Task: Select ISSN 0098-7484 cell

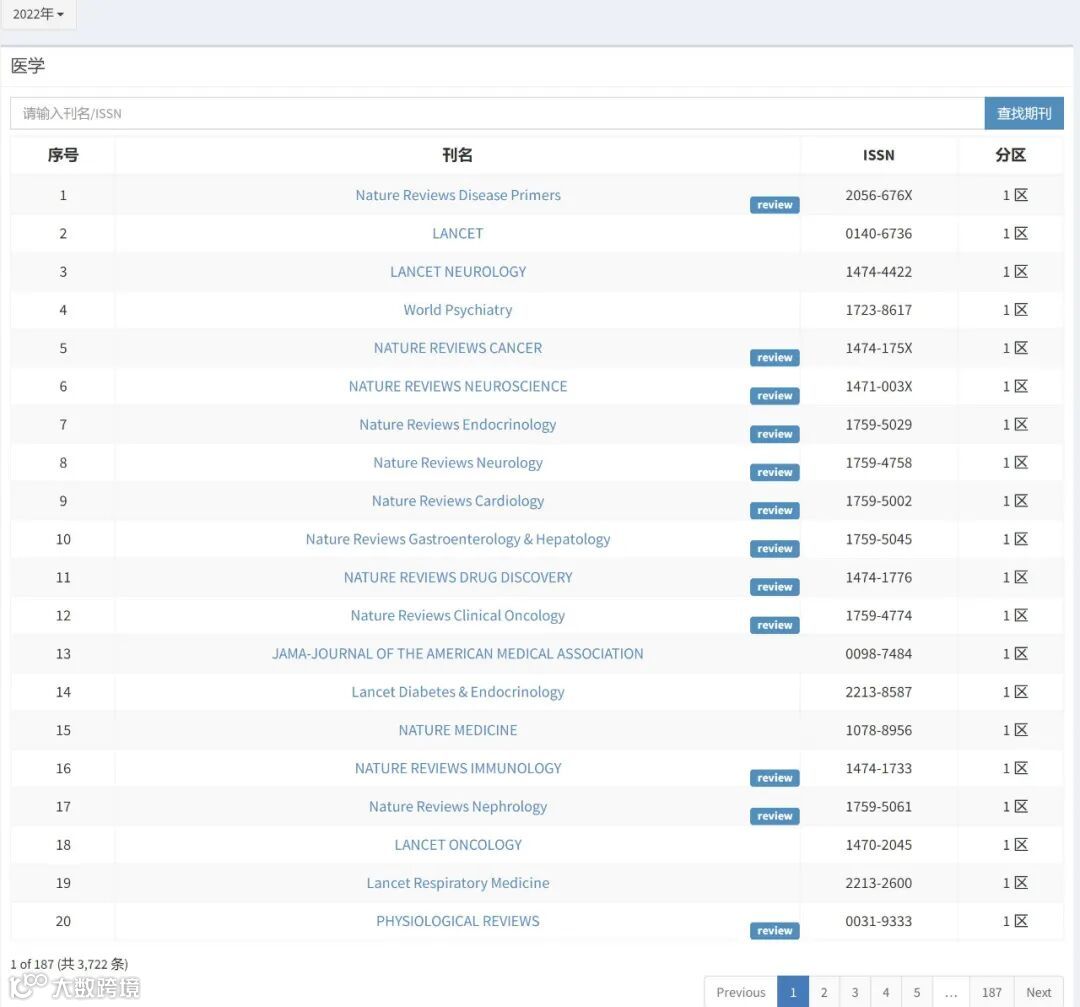Action: pyautogui.click(x=878, y=654)
